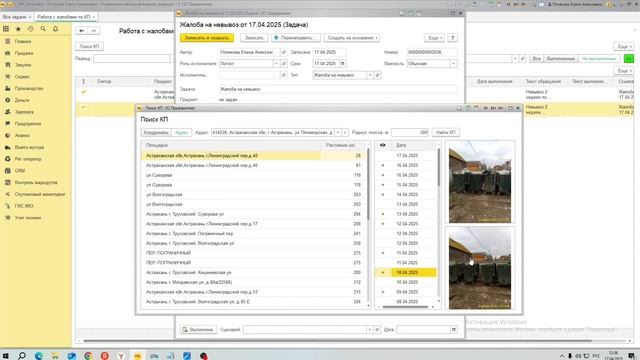
Task: Go forward with the right arrow button
Action: click(93, 31)
